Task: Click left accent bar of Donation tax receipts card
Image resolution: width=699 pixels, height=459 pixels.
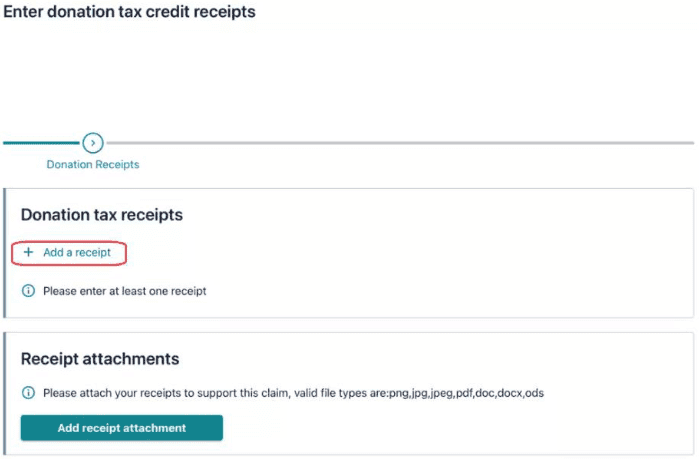Action: pyautogui.click(x=5, y=253)
